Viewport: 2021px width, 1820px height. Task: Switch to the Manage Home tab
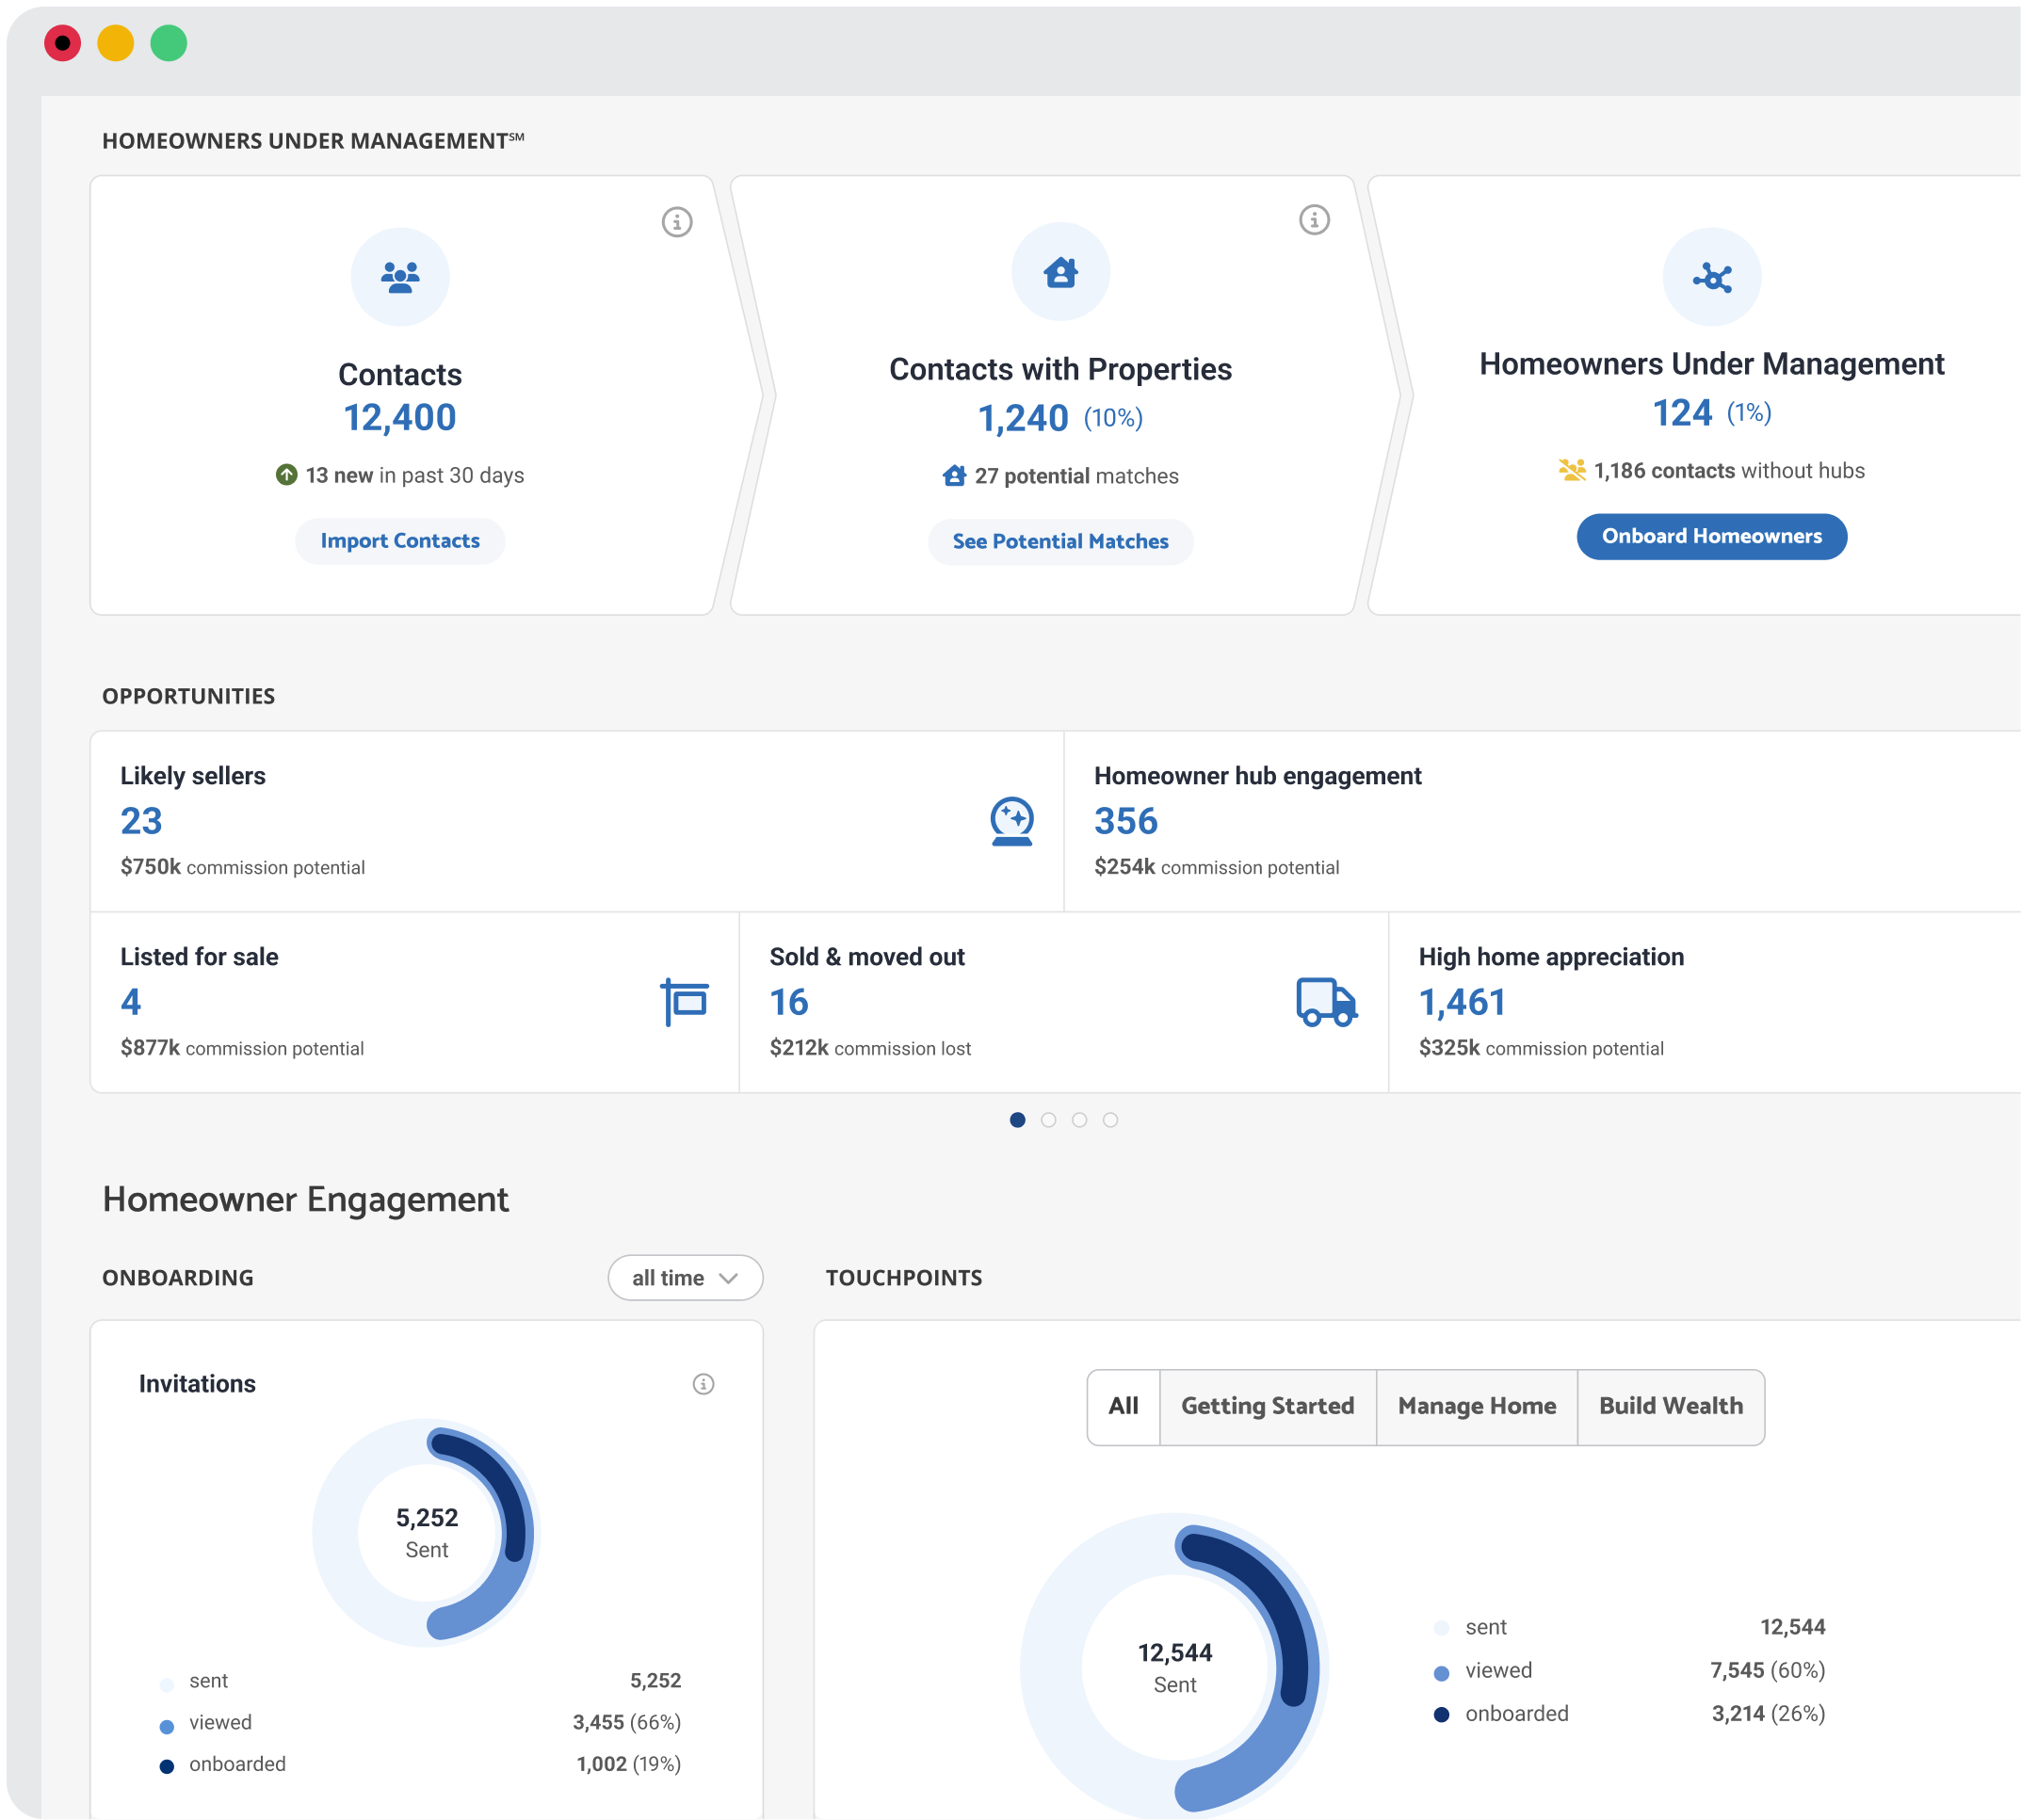click(x=1476, y=1407)
